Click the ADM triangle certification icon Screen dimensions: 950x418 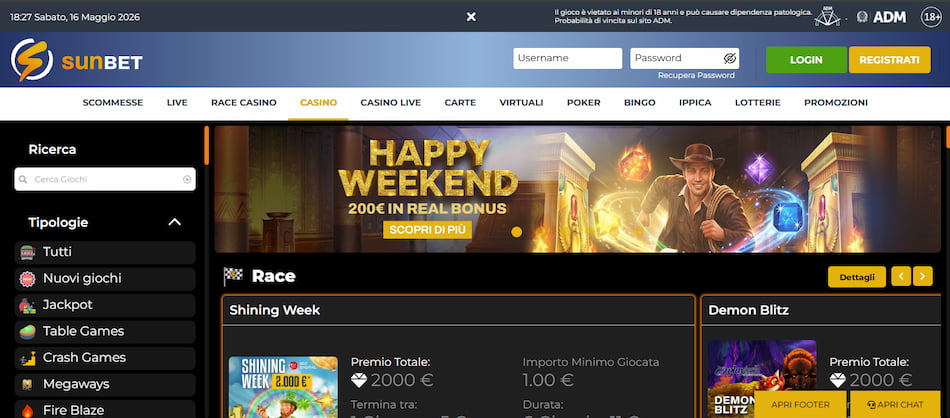(x=827, y=17)
